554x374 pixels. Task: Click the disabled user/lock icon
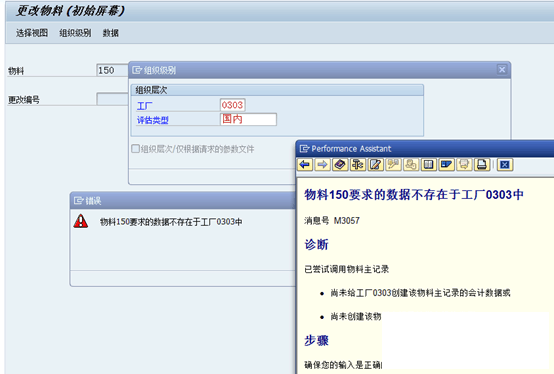(411, 165)
